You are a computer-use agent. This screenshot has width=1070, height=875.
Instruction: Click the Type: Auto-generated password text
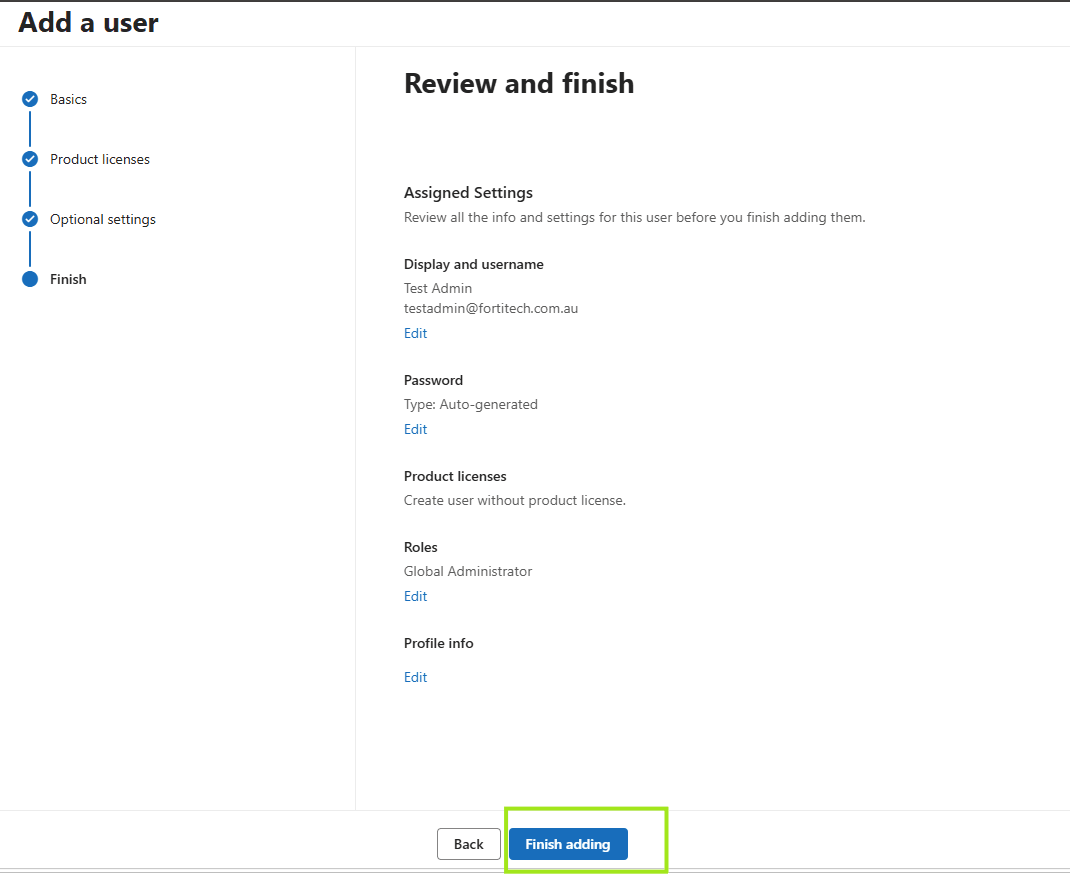click(x=471, y=405)
